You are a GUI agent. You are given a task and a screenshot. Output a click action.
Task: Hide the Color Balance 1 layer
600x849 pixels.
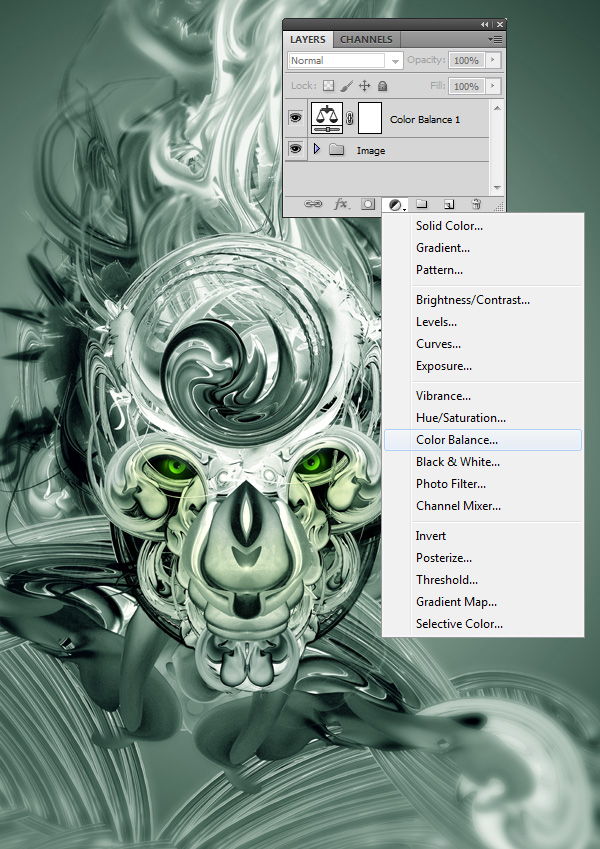[x=295, y=118]
